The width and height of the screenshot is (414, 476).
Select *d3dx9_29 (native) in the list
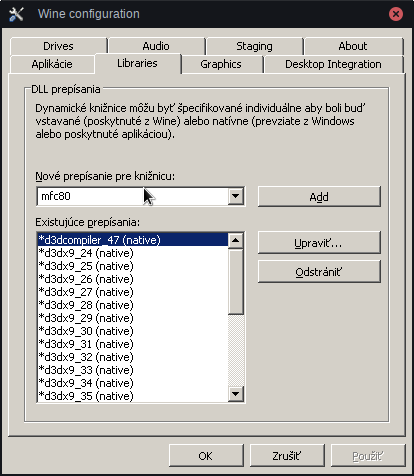click(133, 318)
